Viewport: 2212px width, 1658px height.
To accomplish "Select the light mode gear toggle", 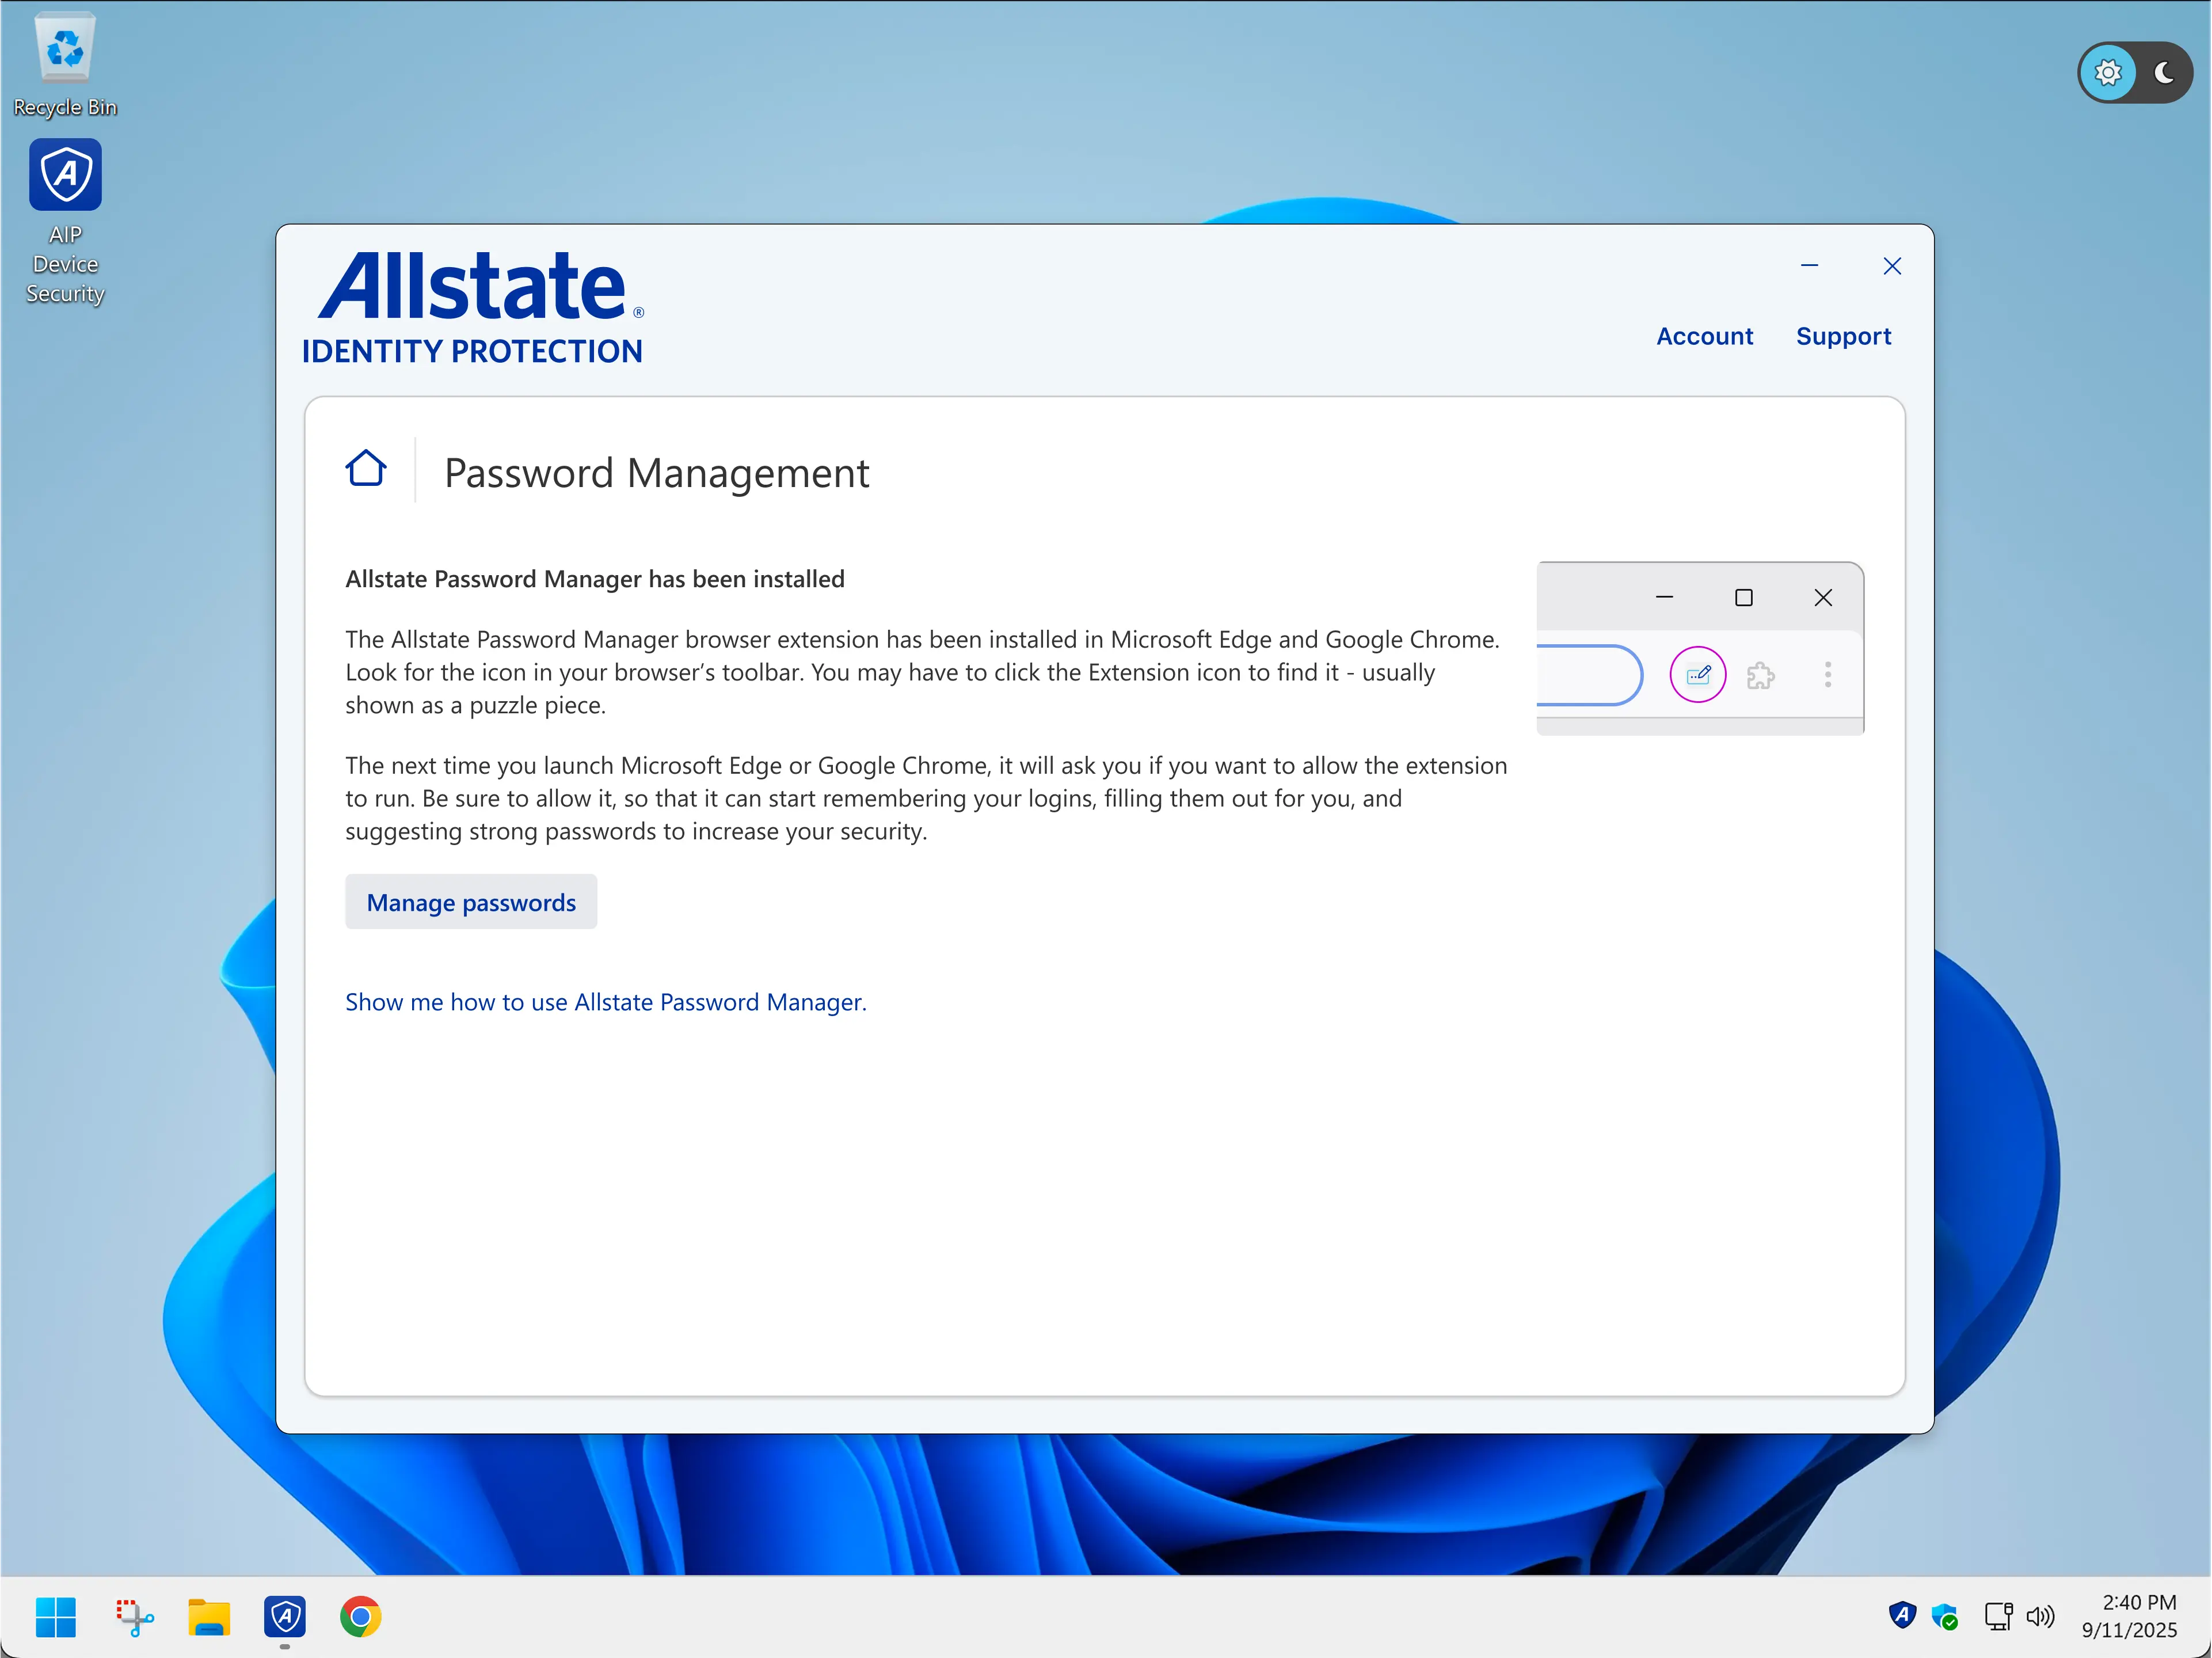I will [x=2108, y=72].
